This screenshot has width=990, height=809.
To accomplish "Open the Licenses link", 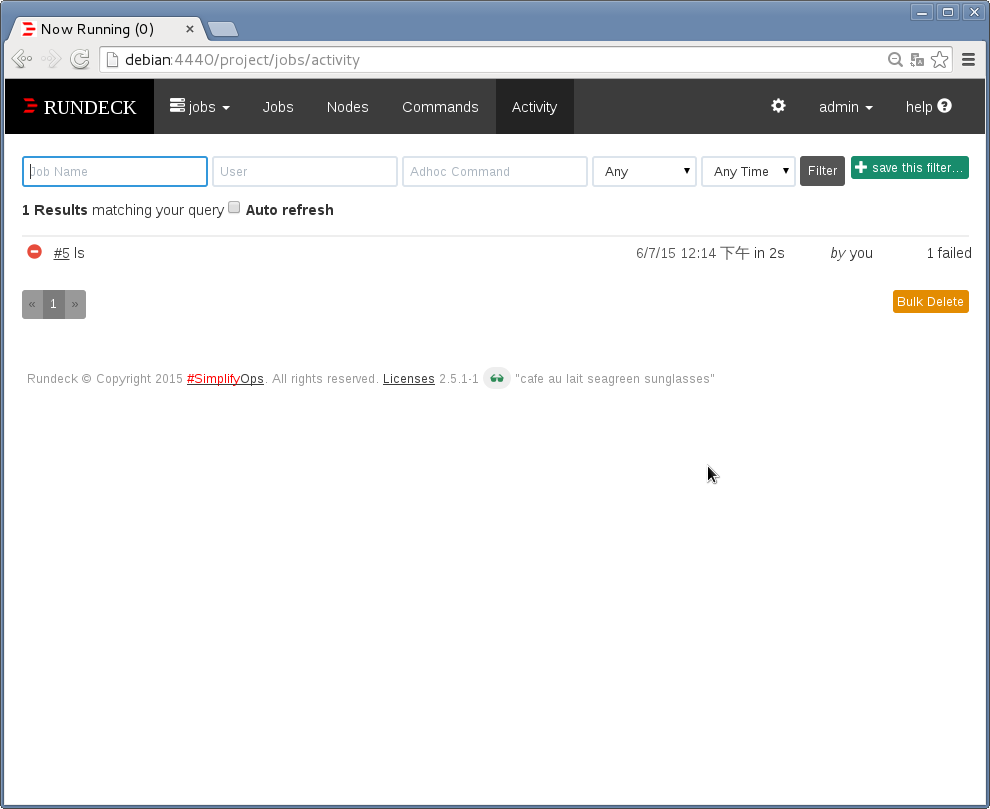I will [409, 378].
